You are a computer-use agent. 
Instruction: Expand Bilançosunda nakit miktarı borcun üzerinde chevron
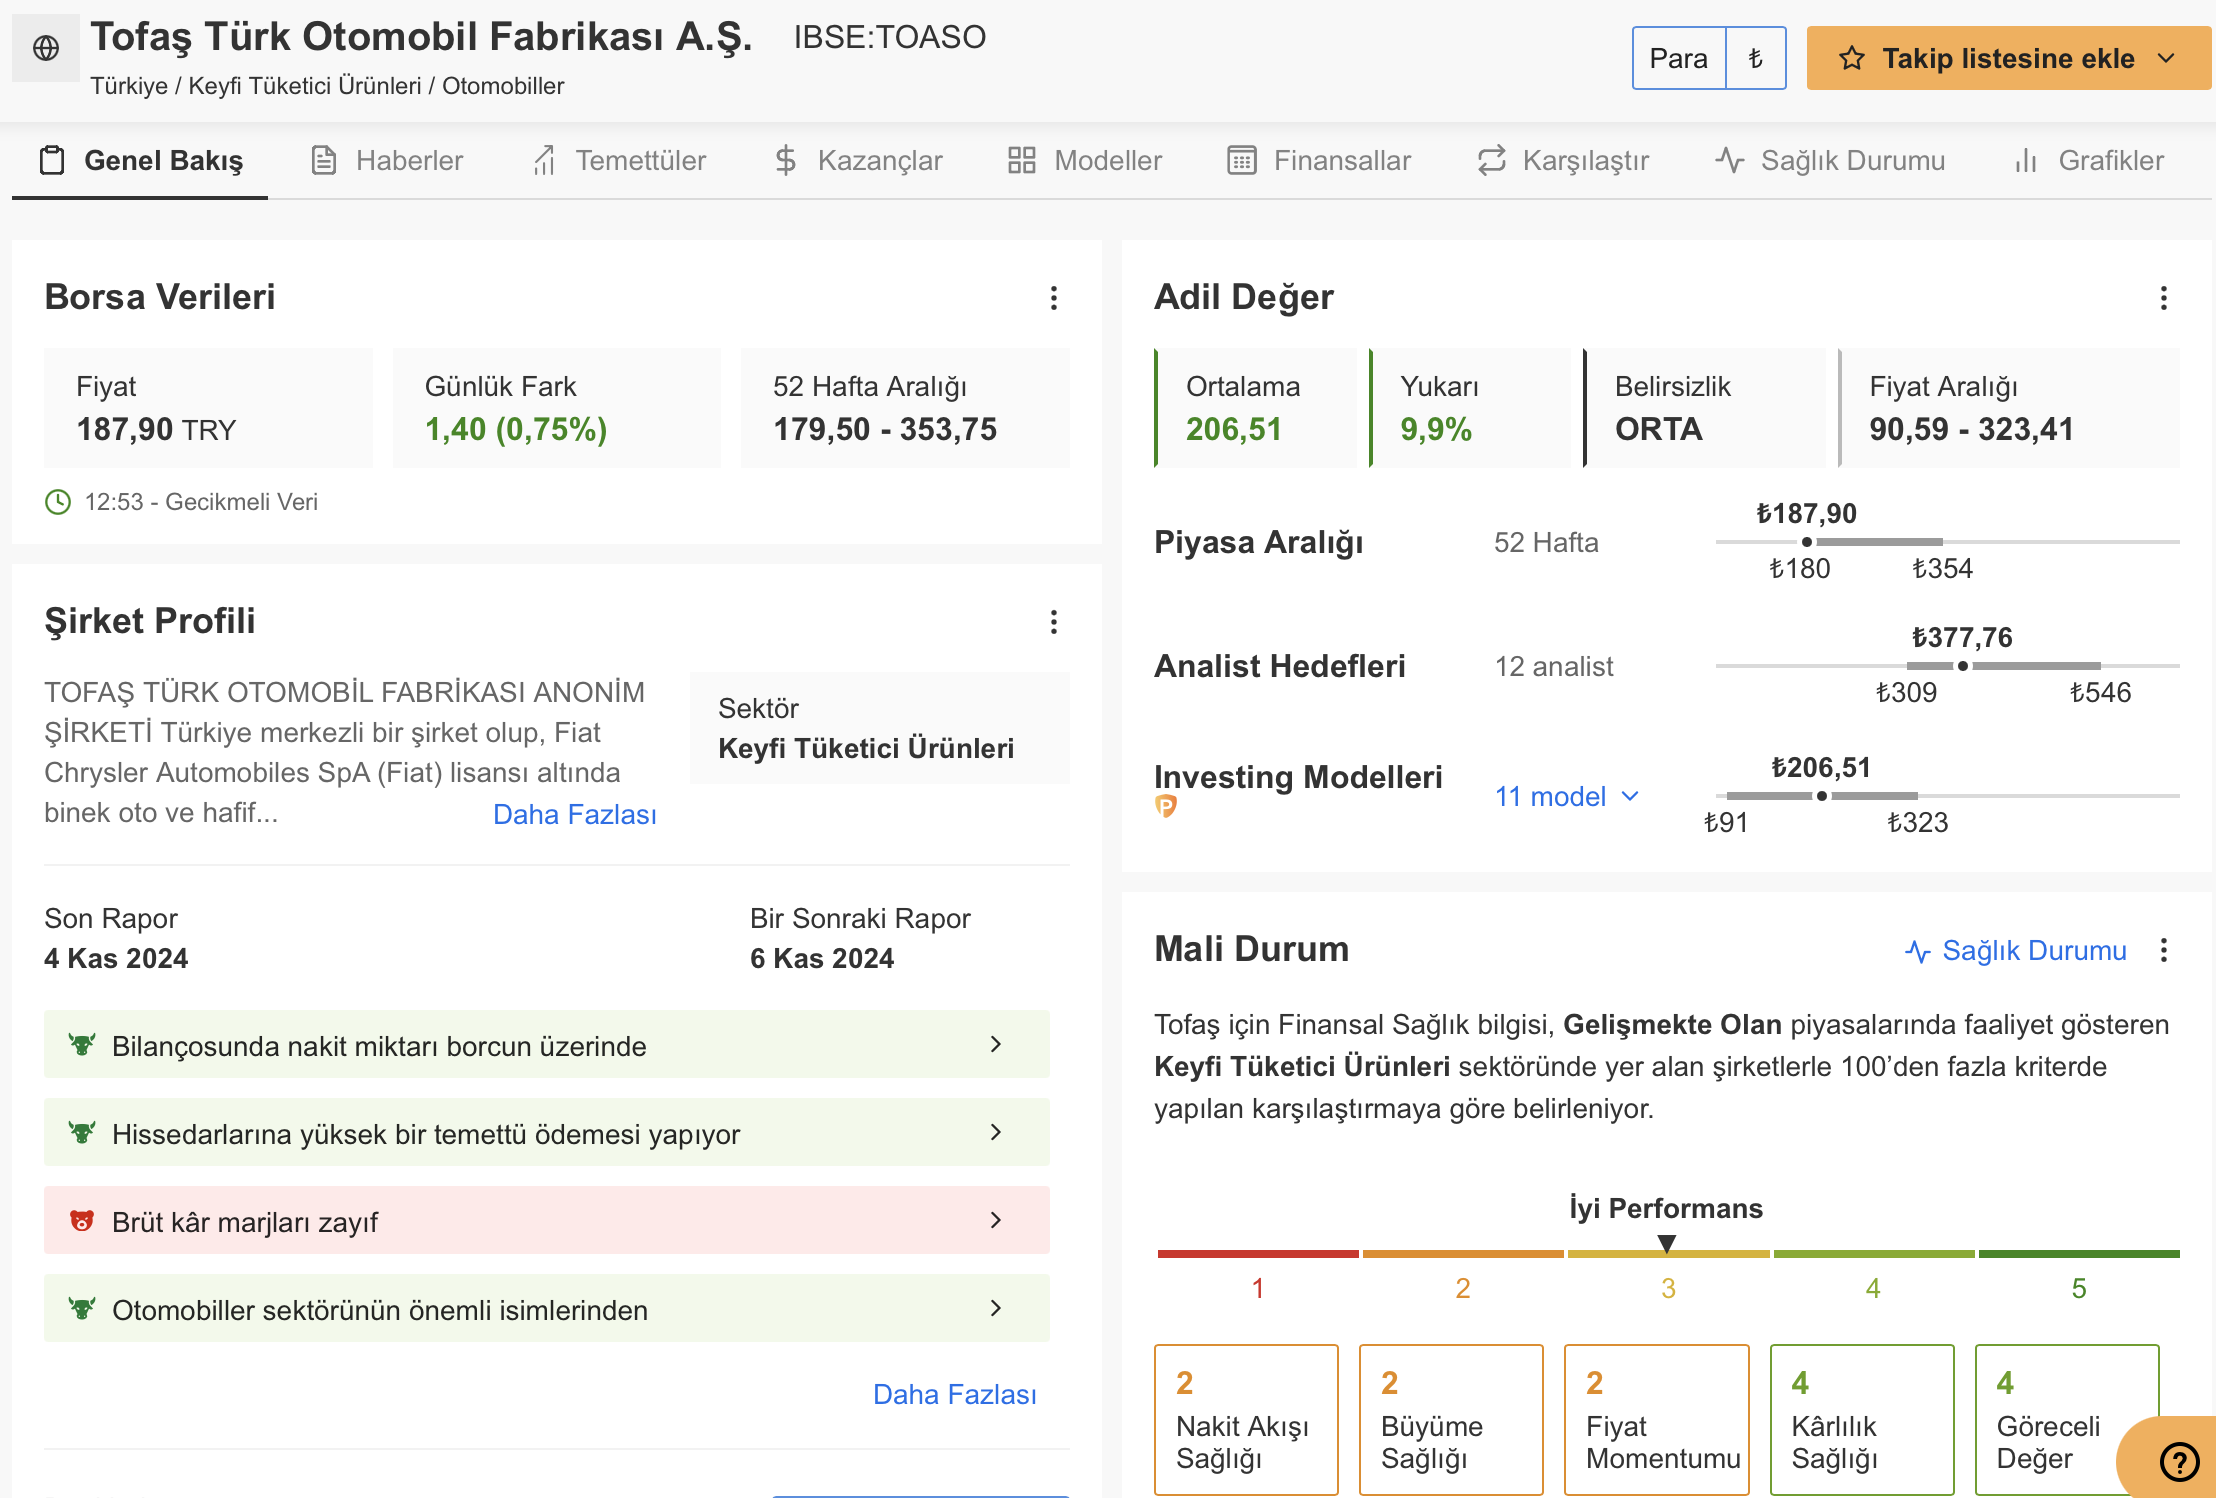[995, 1044]
